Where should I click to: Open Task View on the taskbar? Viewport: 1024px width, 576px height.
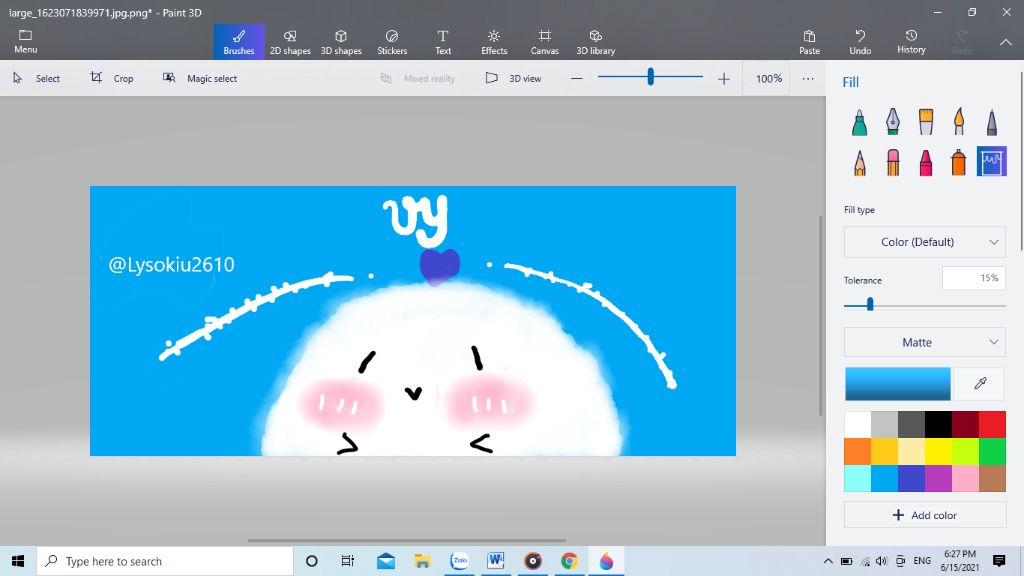pyautogui.click(x=347, y=561)
